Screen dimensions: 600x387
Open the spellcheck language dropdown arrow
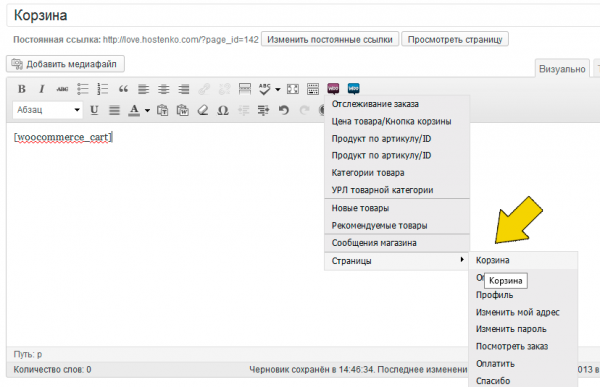278,89
